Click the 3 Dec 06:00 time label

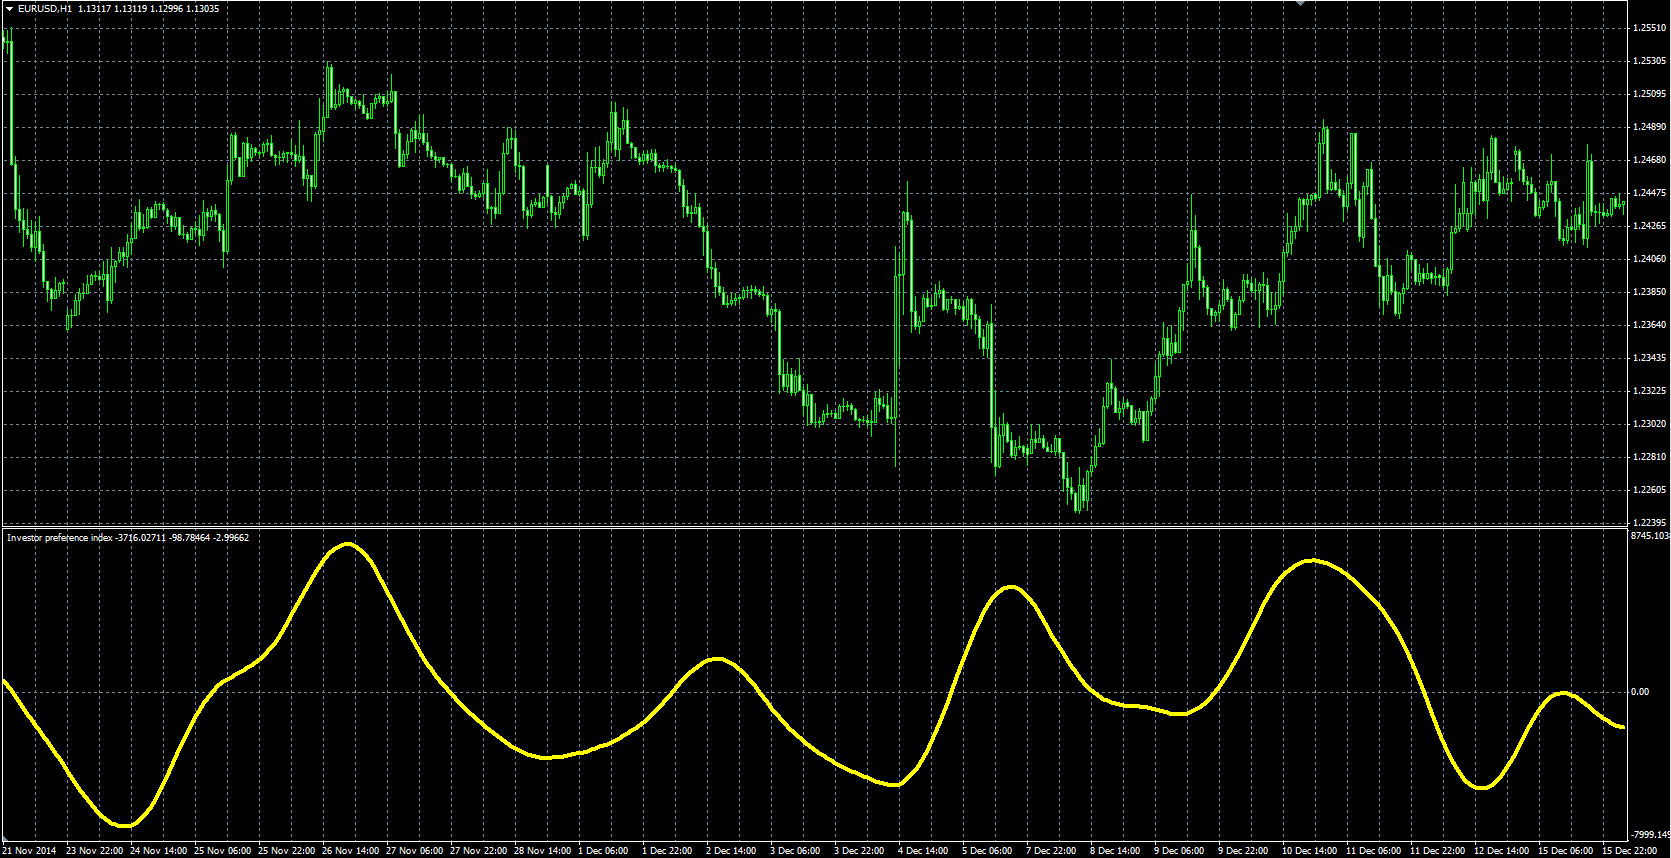coord(796,851)
